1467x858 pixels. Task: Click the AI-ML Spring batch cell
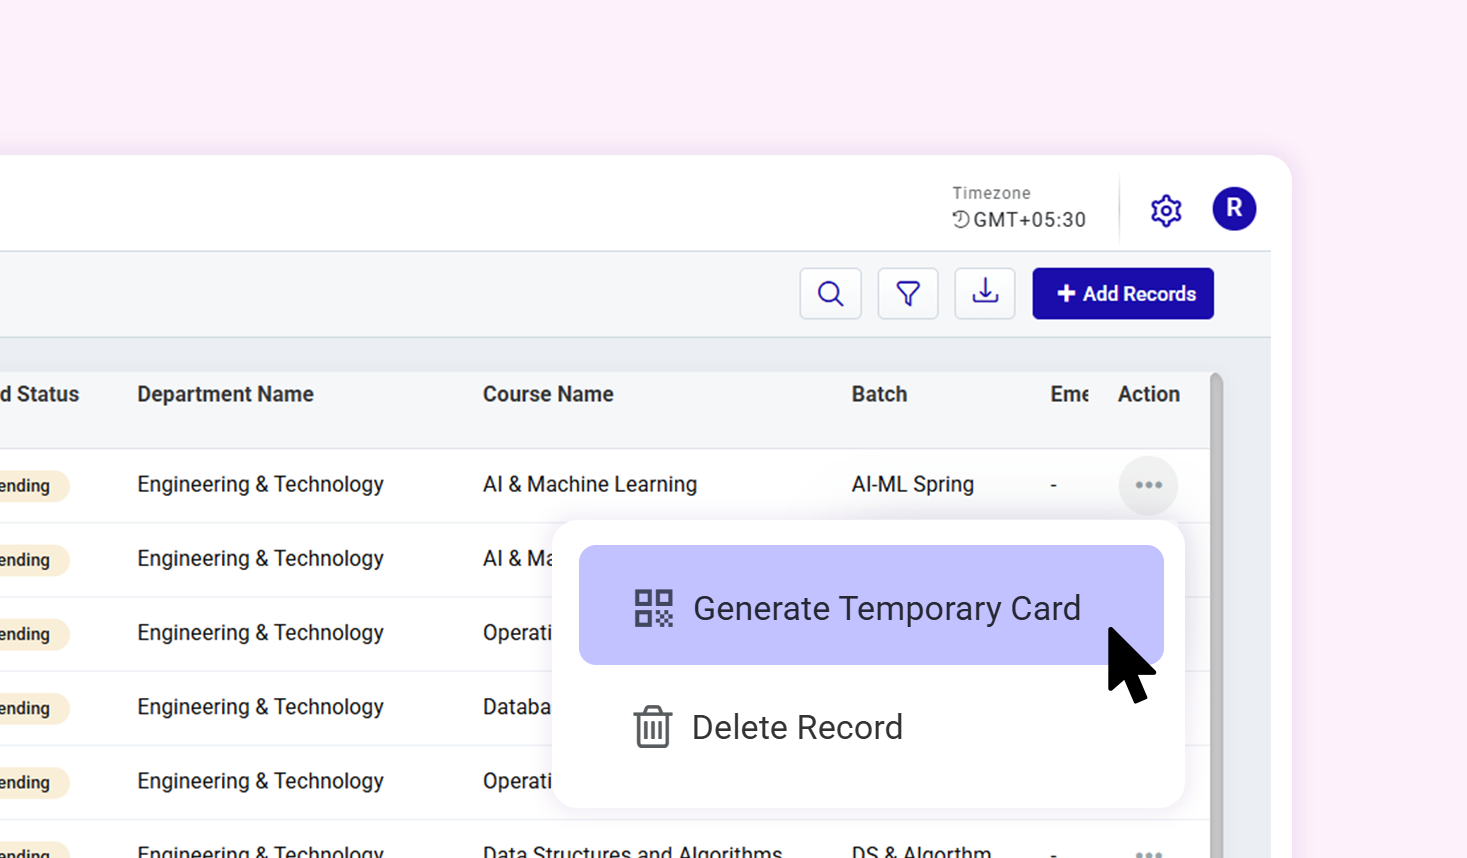click(912, 484)
